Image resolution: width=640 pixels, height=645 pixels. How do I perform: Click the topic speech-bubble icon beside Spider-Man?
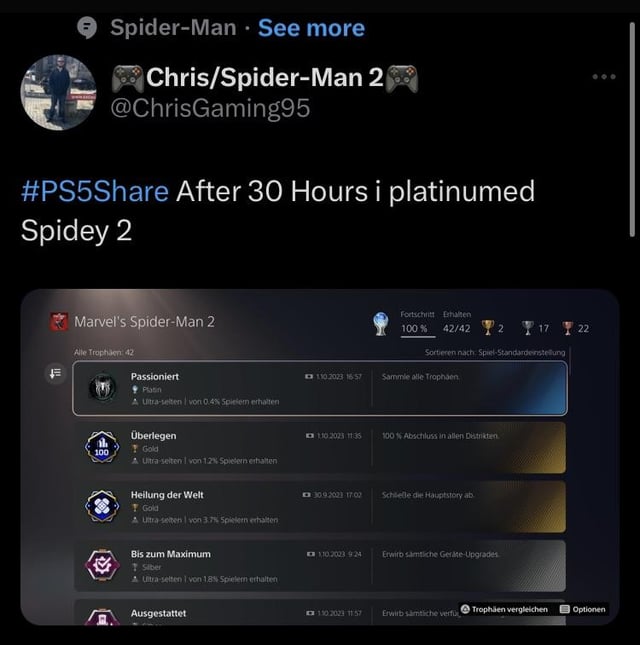point(87,28)
